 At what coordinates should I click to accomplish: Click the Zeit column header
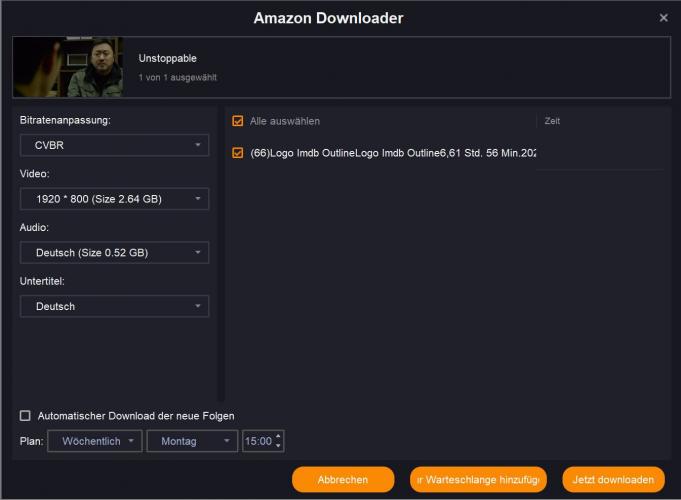point(552,121)
